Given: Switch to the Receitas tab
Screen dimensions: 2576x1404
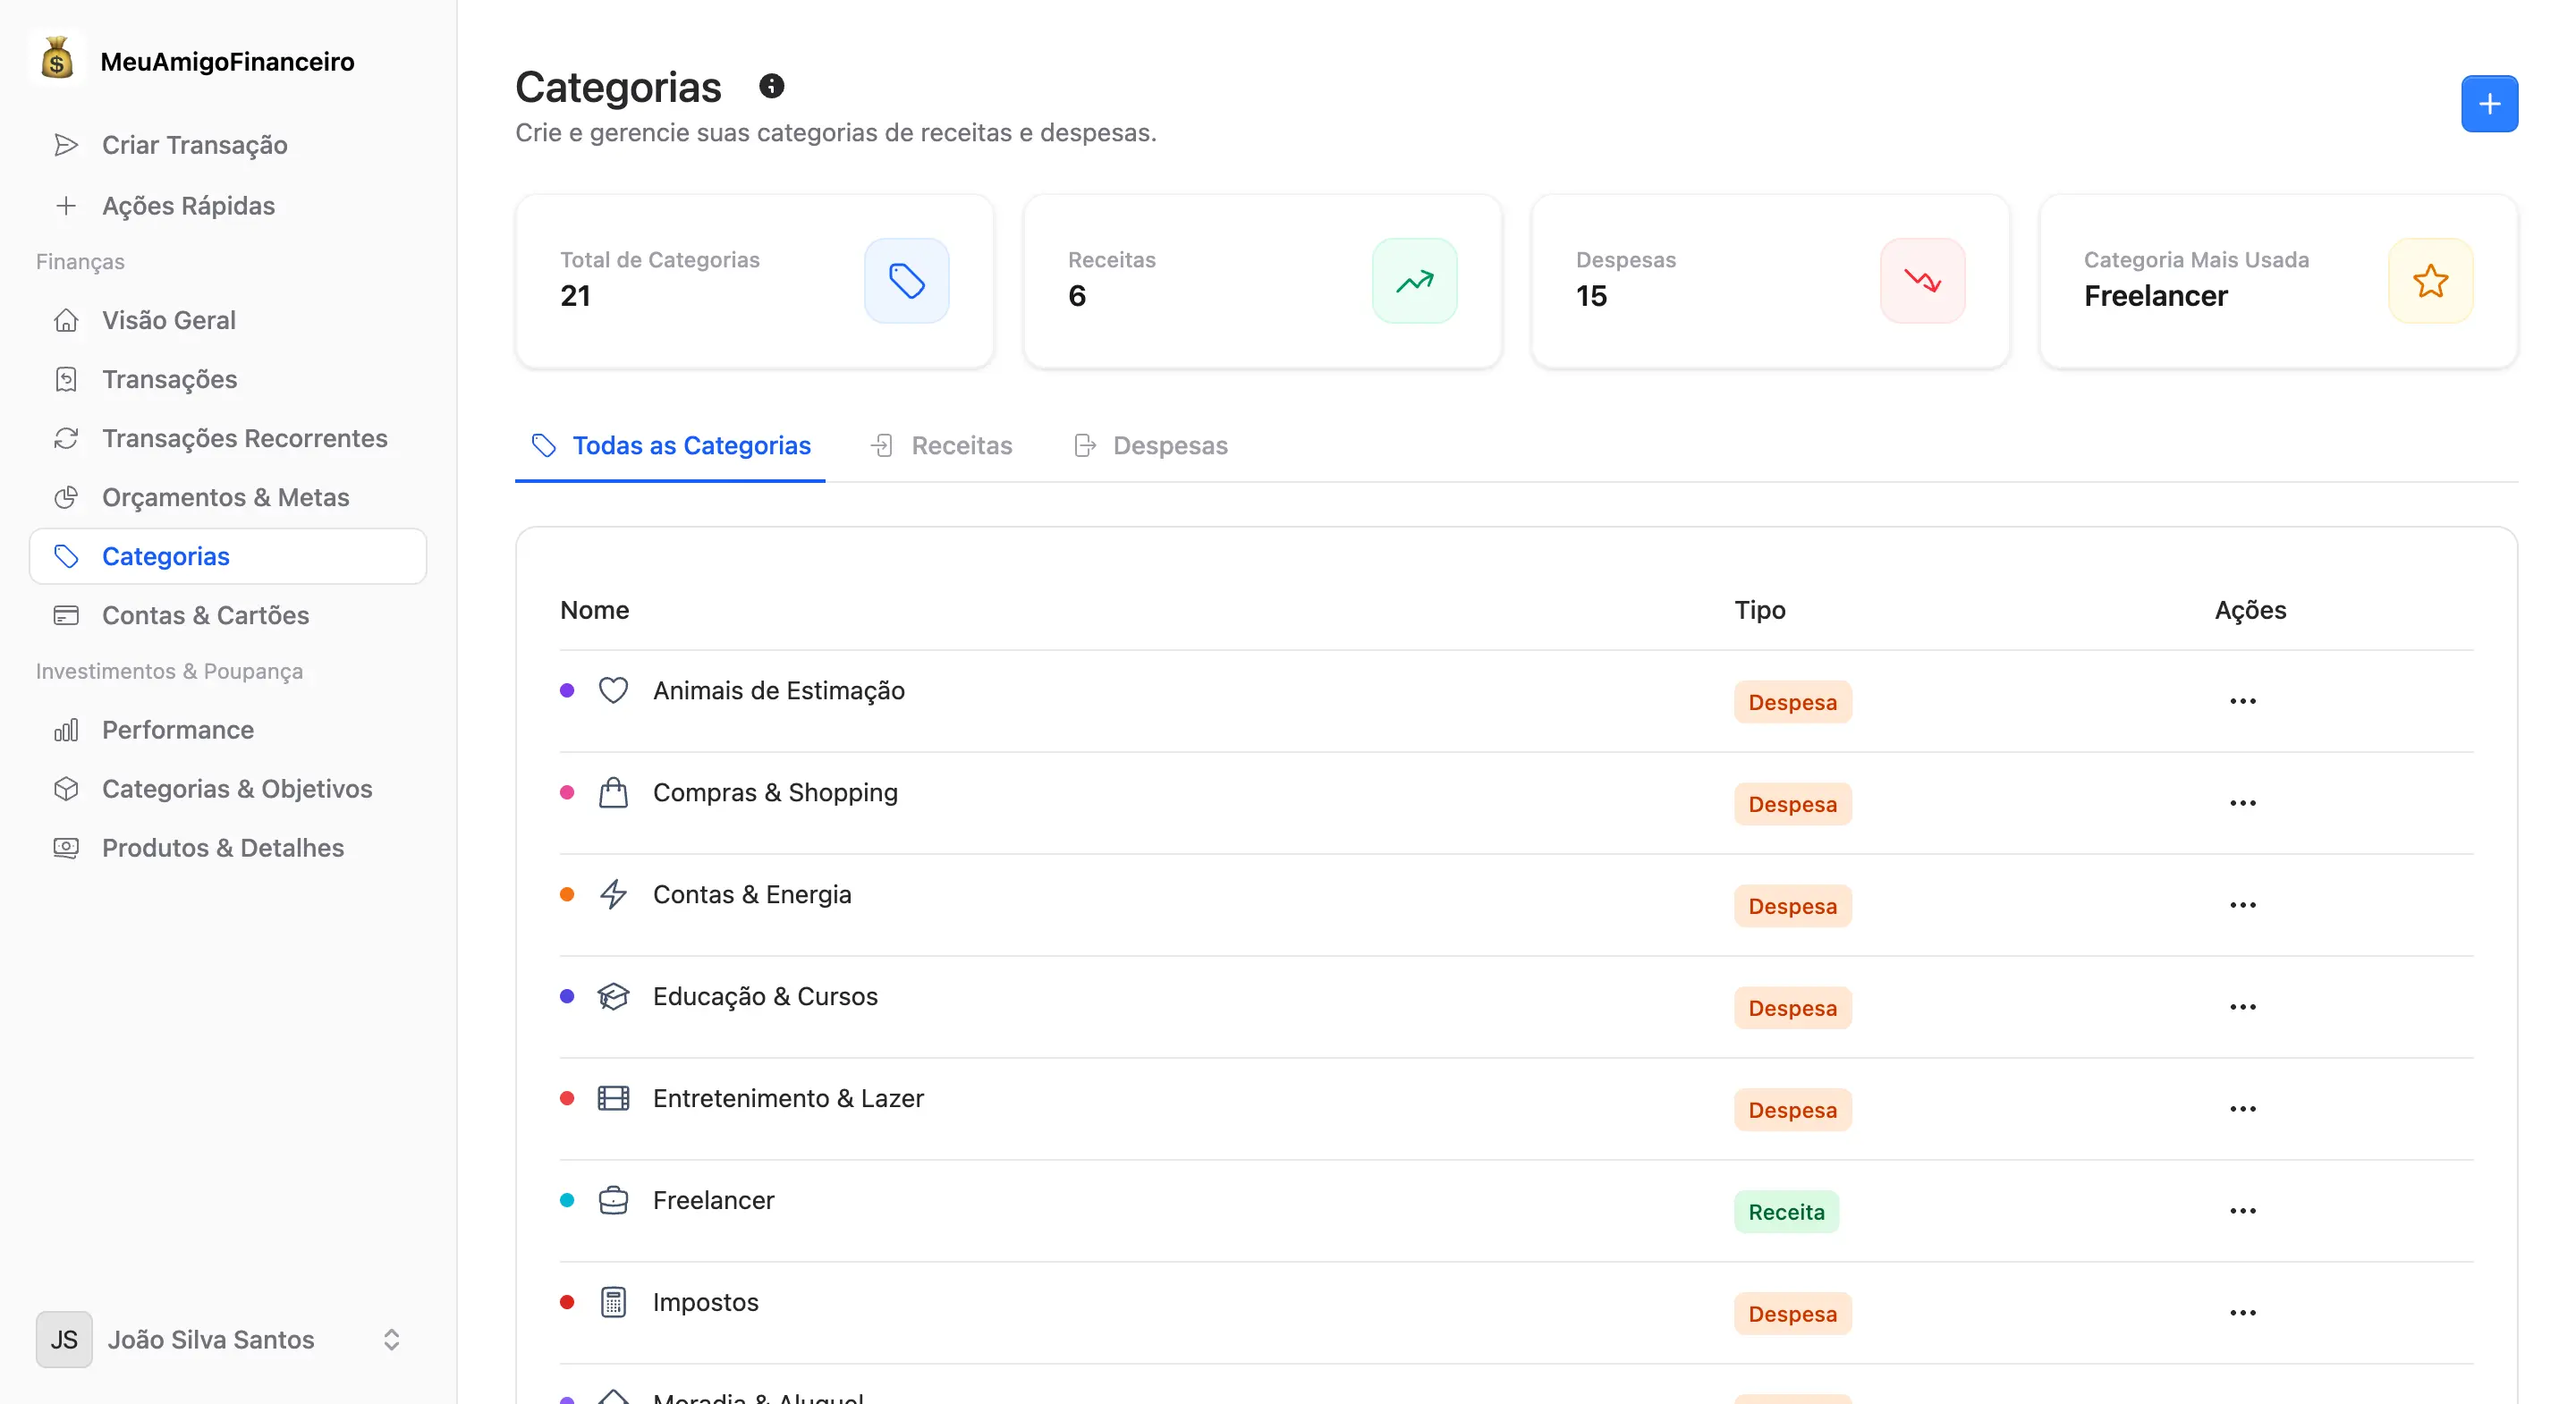Looking at the screenshot, I should [942, 446].
